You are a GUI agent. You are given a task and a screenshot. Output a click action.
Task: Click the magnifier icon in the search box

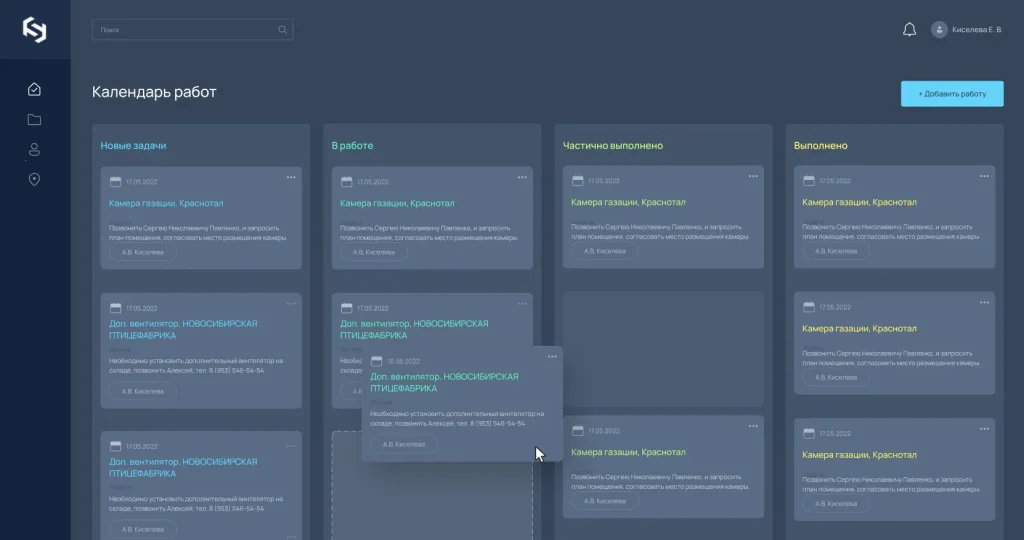(283, 30)
